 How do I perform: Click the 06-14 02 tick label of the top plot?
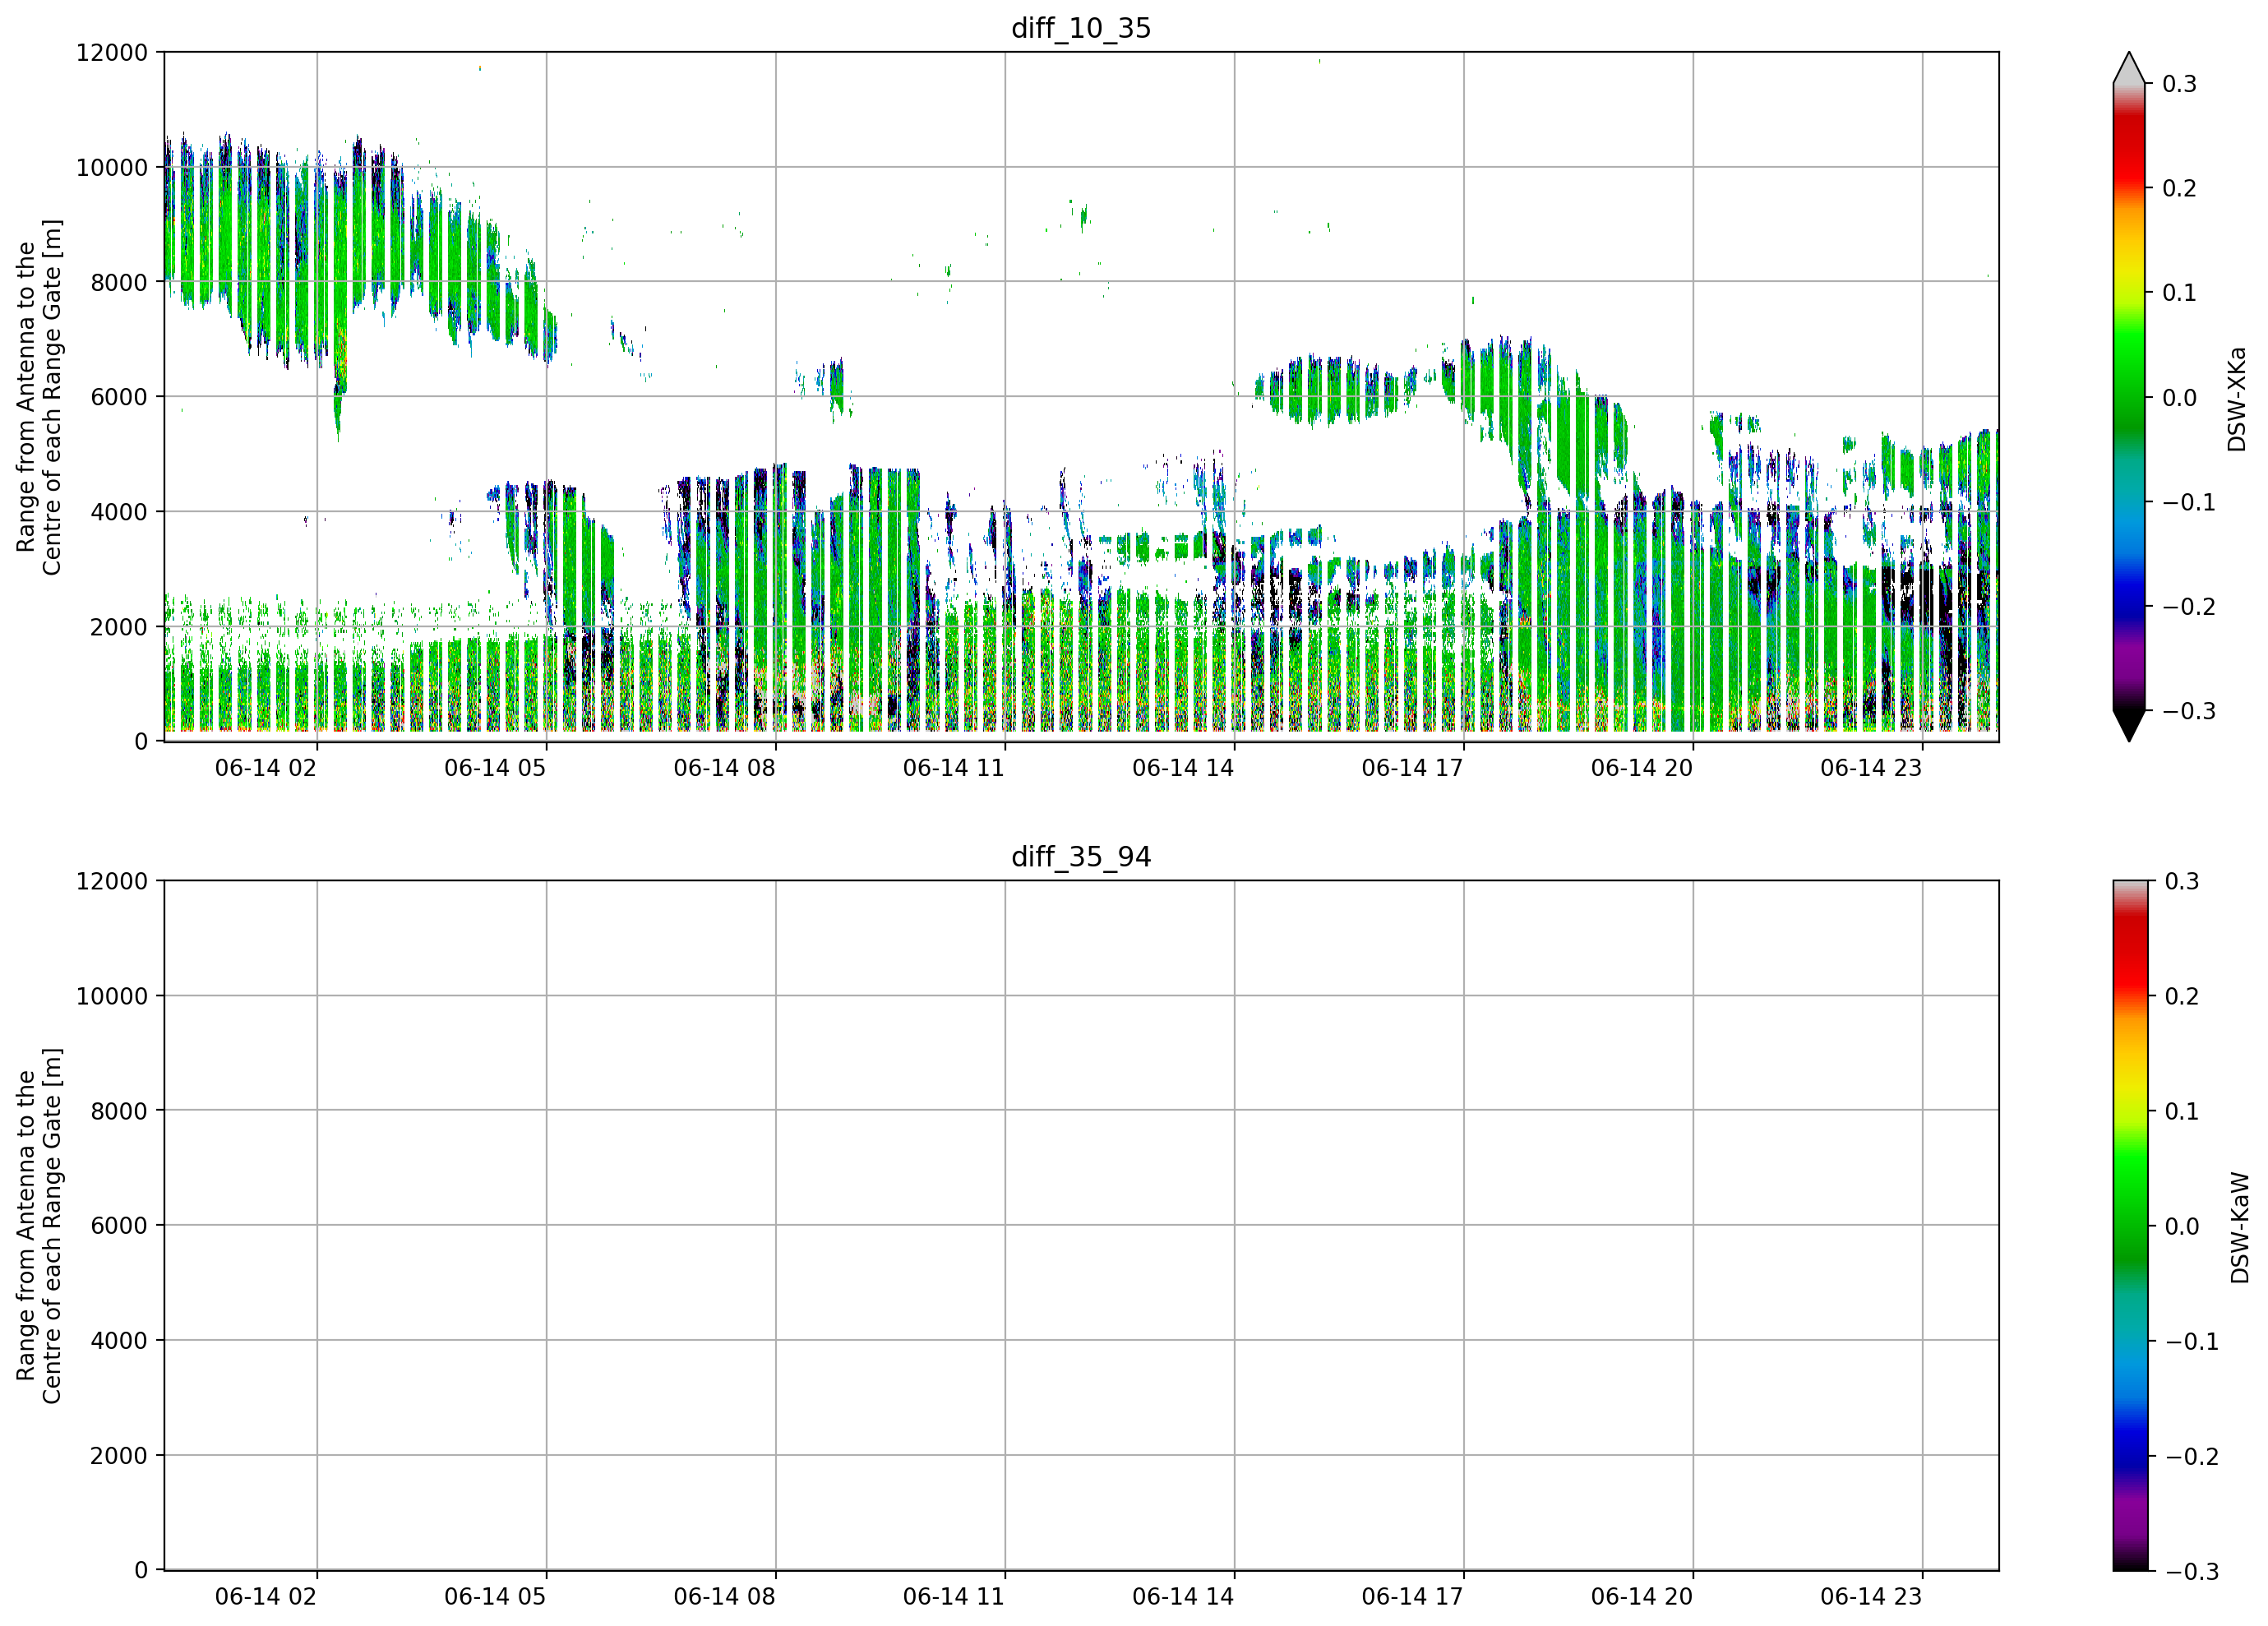(x=265, y=768)
